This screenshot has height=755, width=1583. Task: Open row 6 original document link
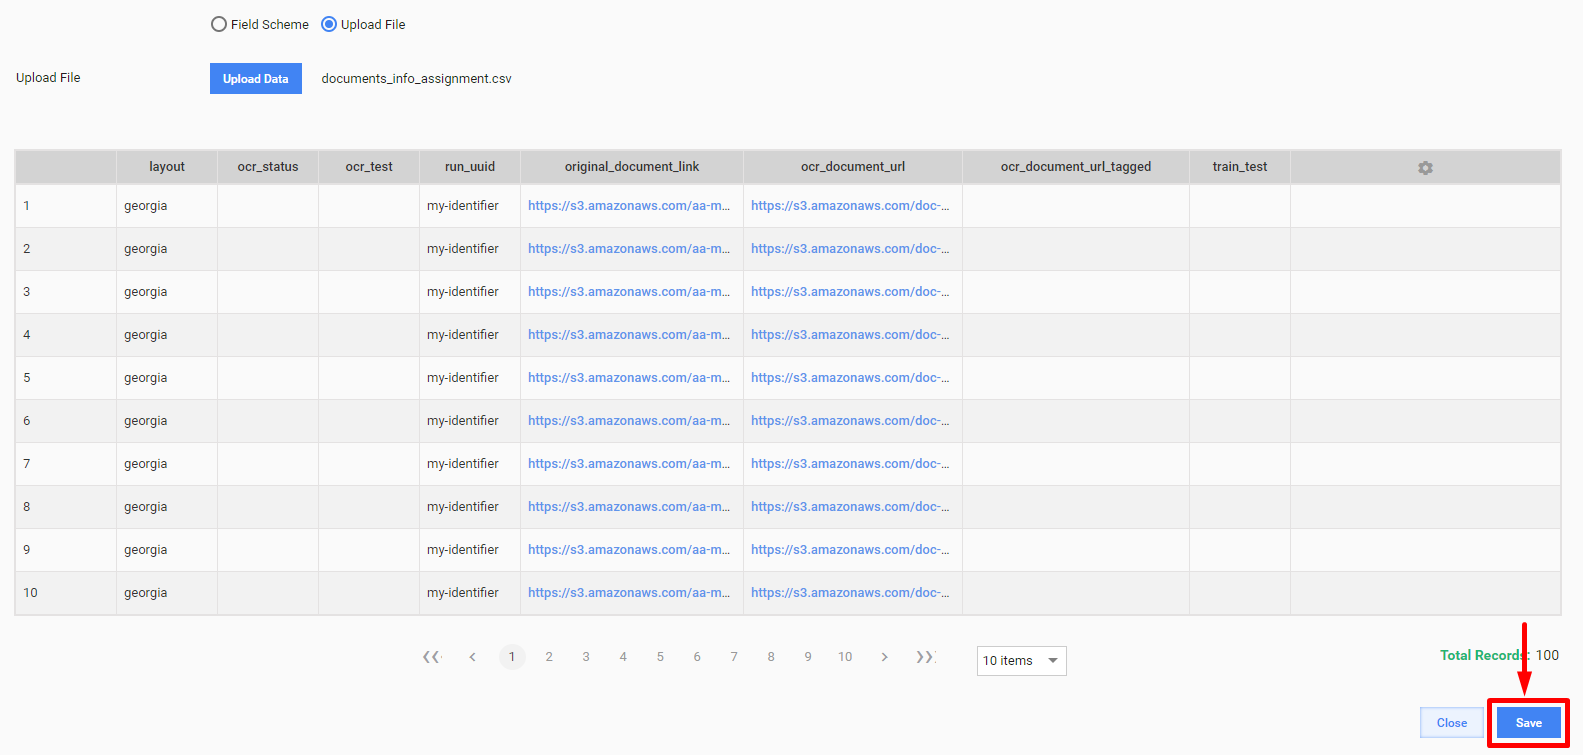click(x=629, y=421)
